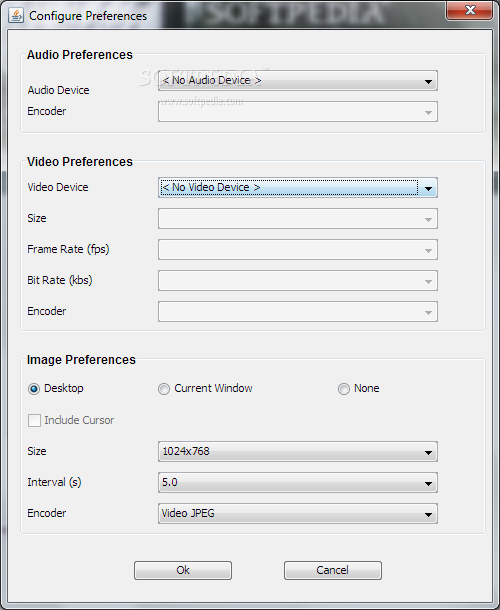Dismiss the dialog with Cancel button
The height and width of the screenshot is (610, 500).
click(333, 570)
